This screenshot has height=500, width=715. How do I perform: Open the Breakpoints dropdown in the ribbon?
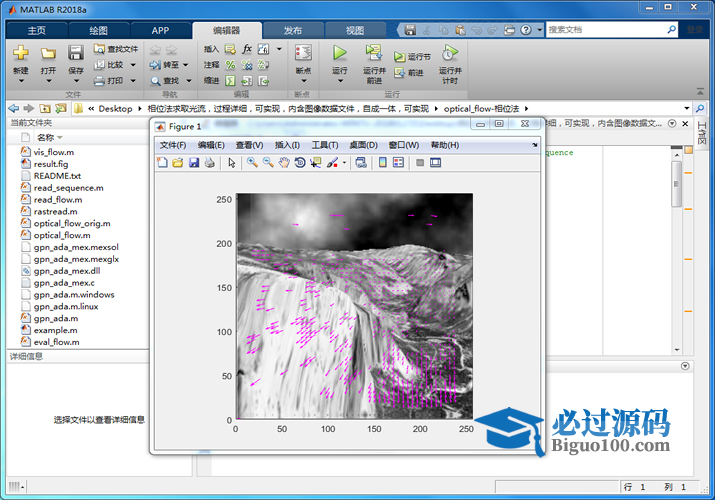point(303,71)
